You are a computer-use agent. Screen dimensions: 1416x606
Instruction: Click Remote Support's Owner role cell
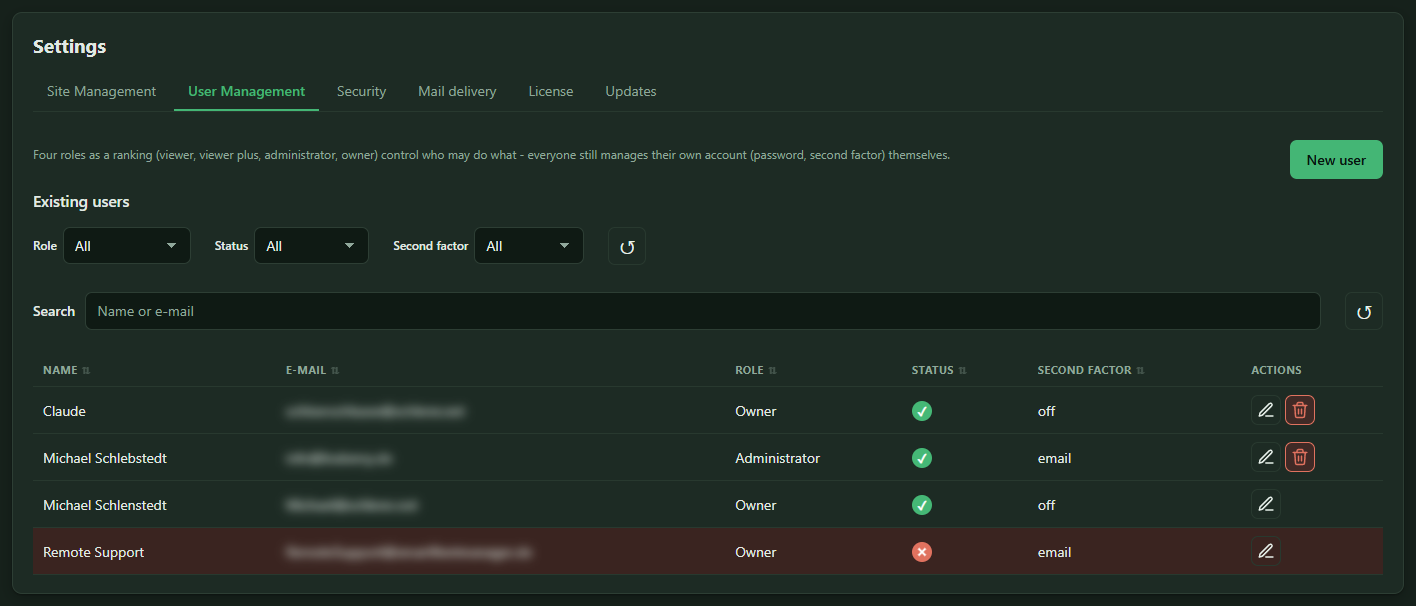pyautogui.click(x=756, y=552)
